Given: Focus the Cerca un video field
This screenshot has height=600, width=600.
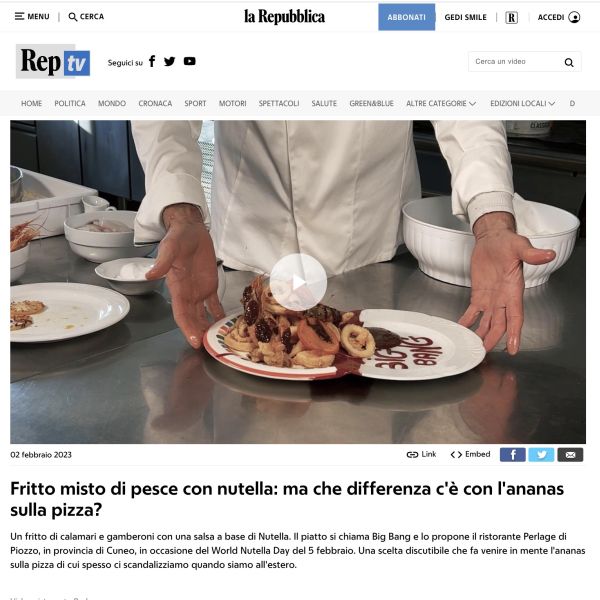Looking at the screenshot, I should point(515,62).
